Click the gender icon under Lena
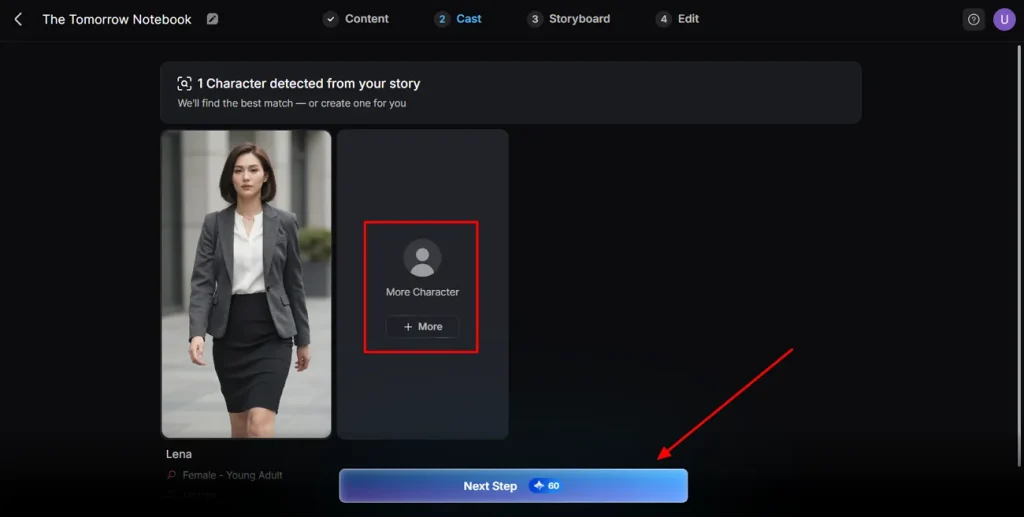This screenshot has width=1024, height=517. click(x=172, y=475)
